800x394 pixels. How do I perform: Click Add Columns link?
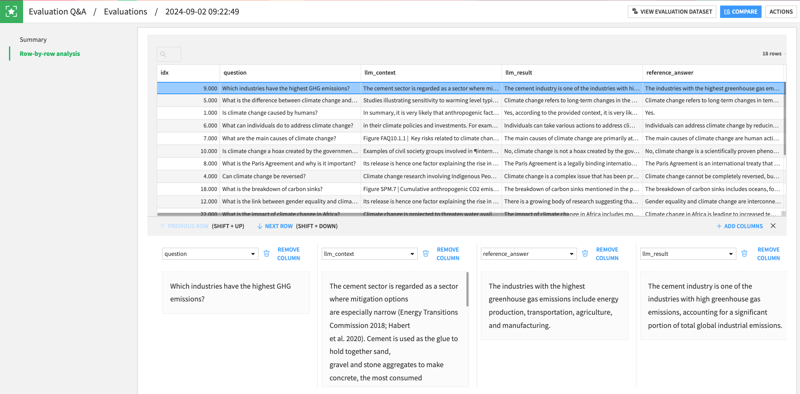tap(739, 226)
